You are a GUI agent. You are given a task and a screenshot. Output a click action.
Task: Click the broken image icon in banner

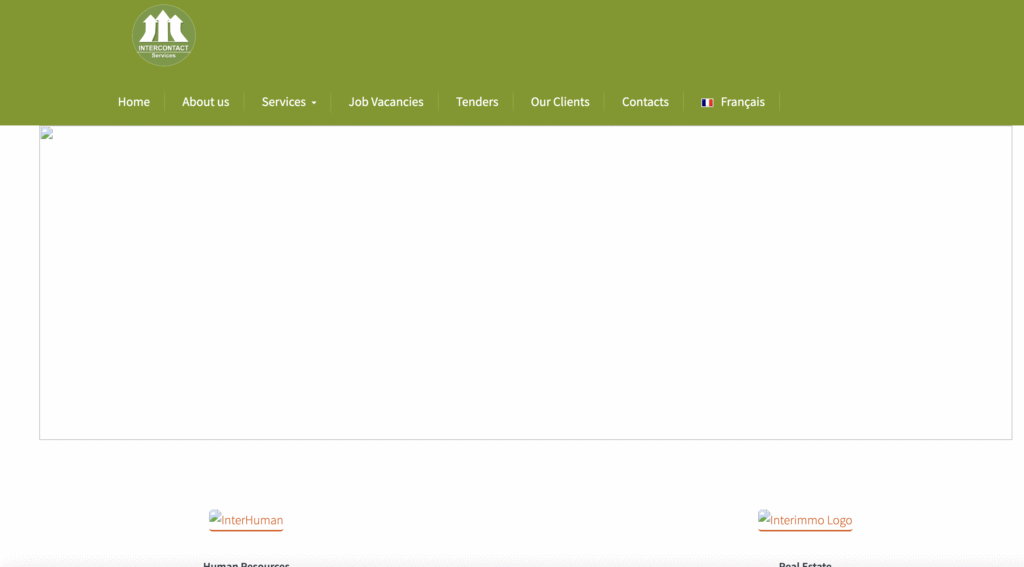coord(46,133)
